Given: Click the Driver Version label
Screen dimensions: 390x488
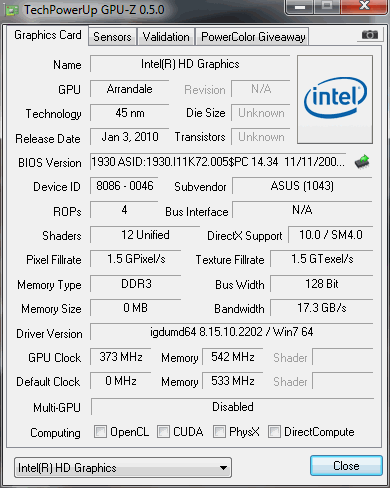Looking at the screenshot, I should click(x=49, y=334).
